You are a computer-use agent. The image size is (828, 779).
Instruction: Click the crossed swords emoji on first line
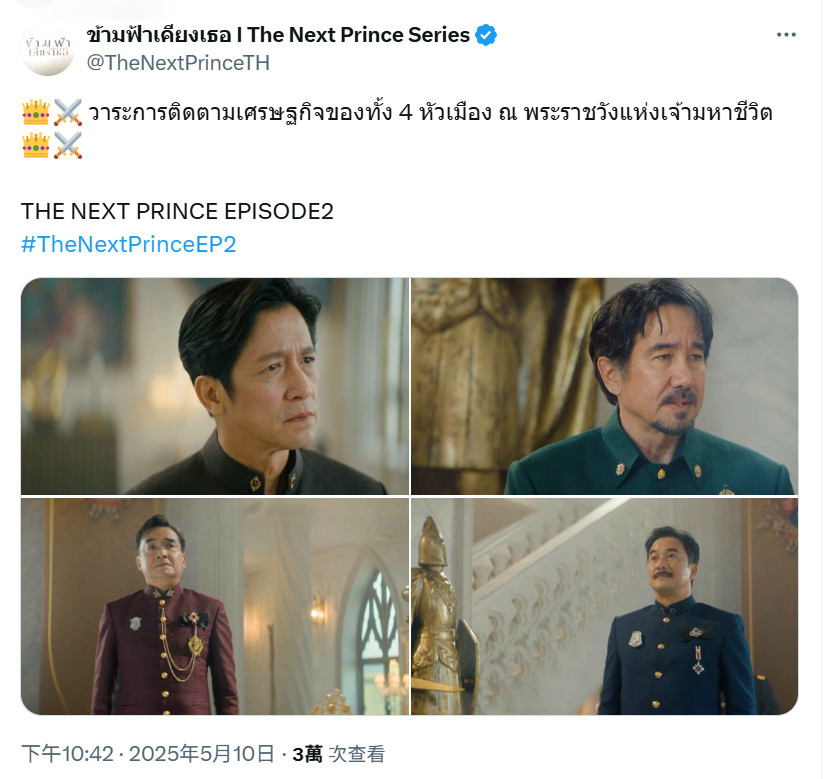[x=68, y=112]
